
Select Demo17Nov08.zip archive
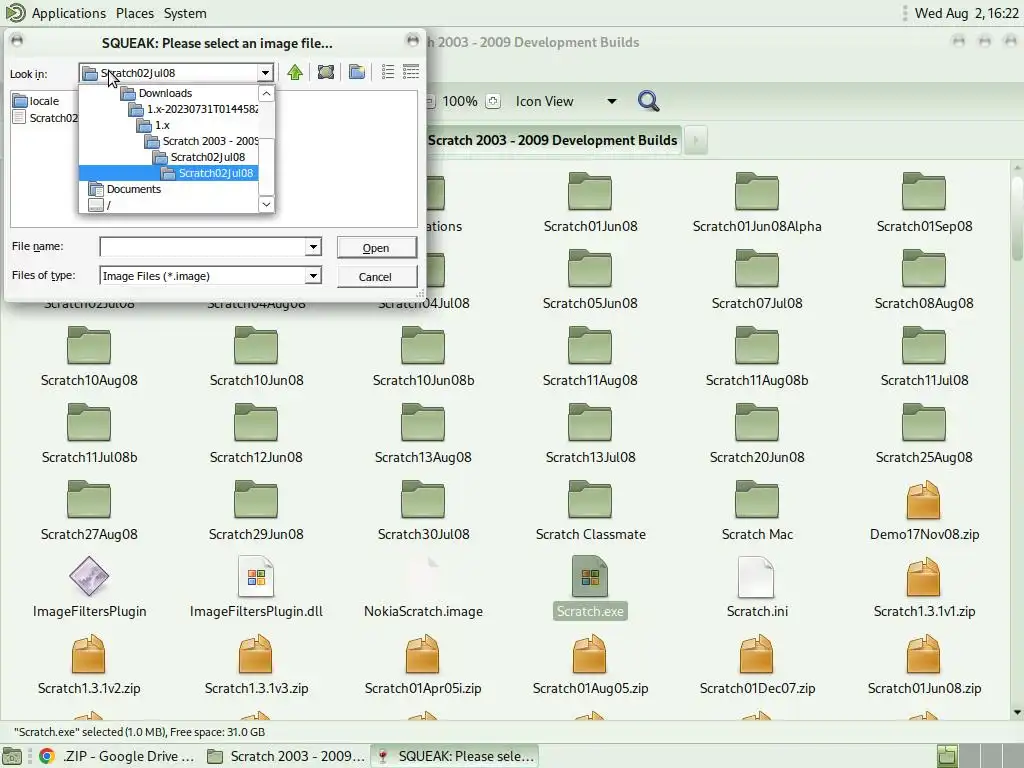point(924,511)
